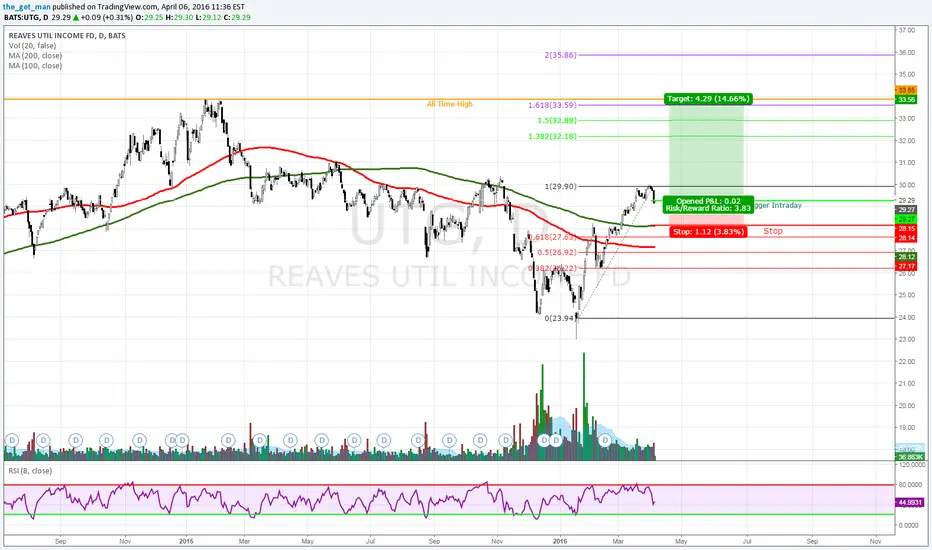The width and height of the screenshot is (932, 550).
Task: Click the 2016 label on time axis
Action: 560,541
